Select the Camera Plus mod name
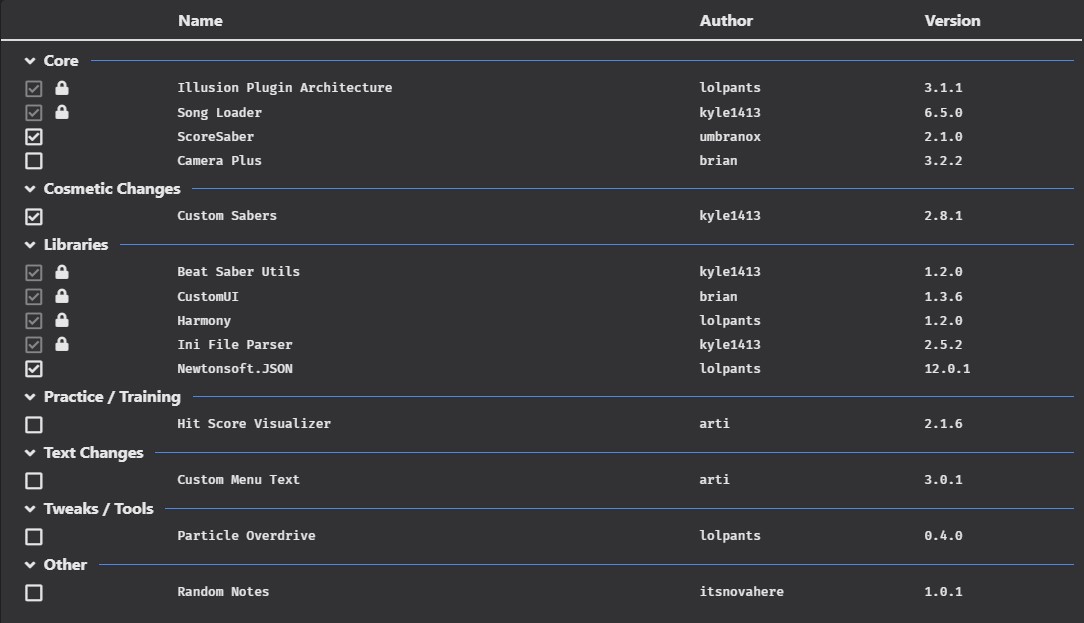Screen dimensions: 1084x623 (219, 160)
